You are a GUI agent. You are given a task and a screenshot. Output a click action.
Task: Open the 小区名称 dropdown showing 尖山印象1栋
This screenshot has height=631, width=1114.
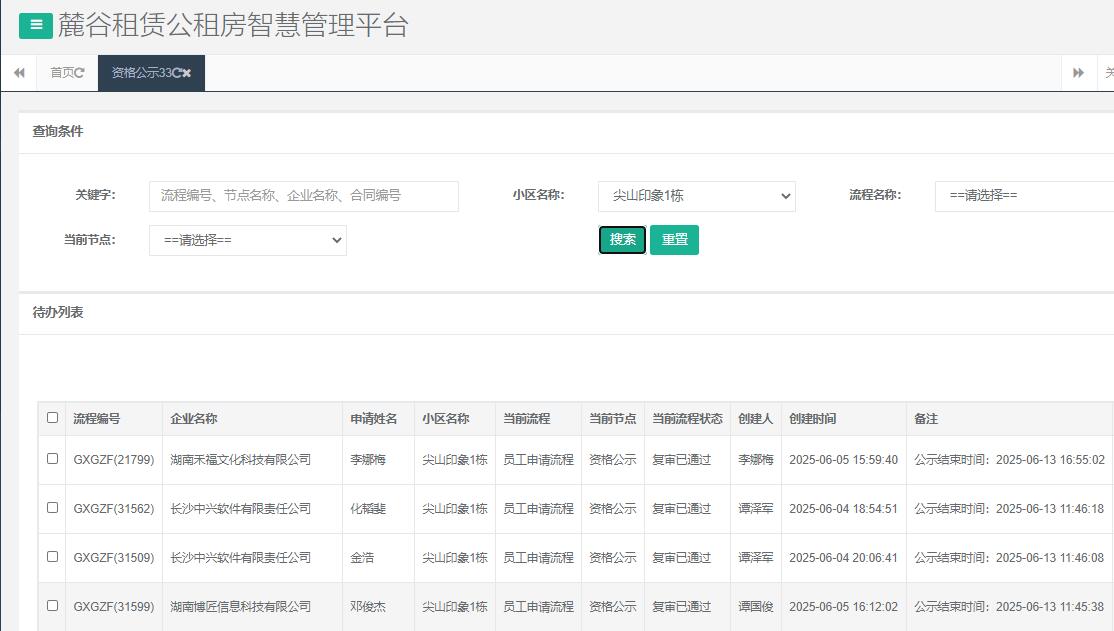click(696, 196)
